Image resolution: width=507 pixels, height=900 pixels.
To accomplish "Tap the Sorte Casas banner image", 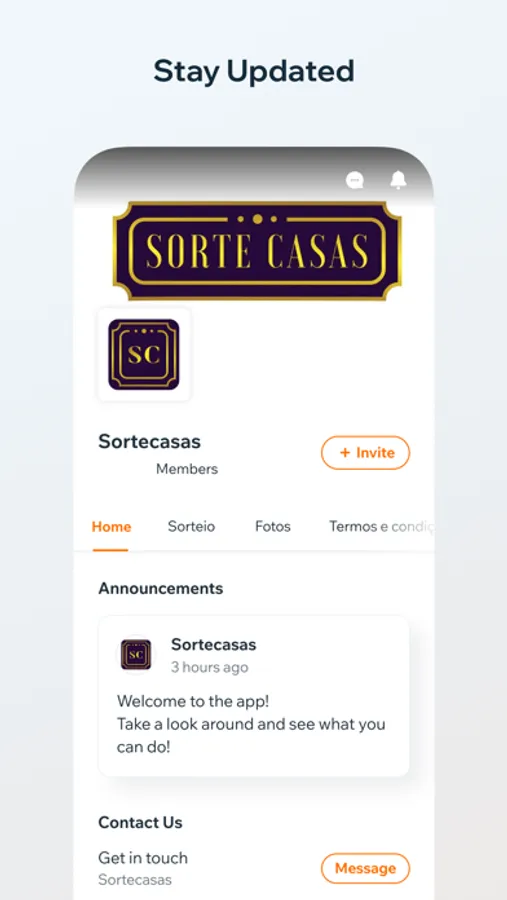I will tap(257, 251).
